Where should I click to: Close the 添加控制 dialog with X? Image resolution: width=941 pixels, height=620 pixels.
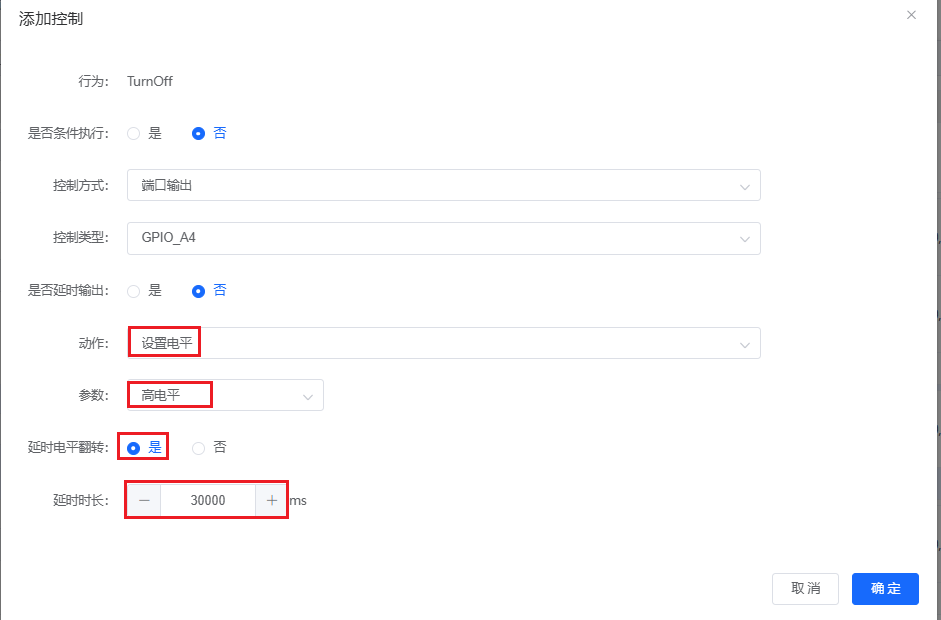coord(911,15)
